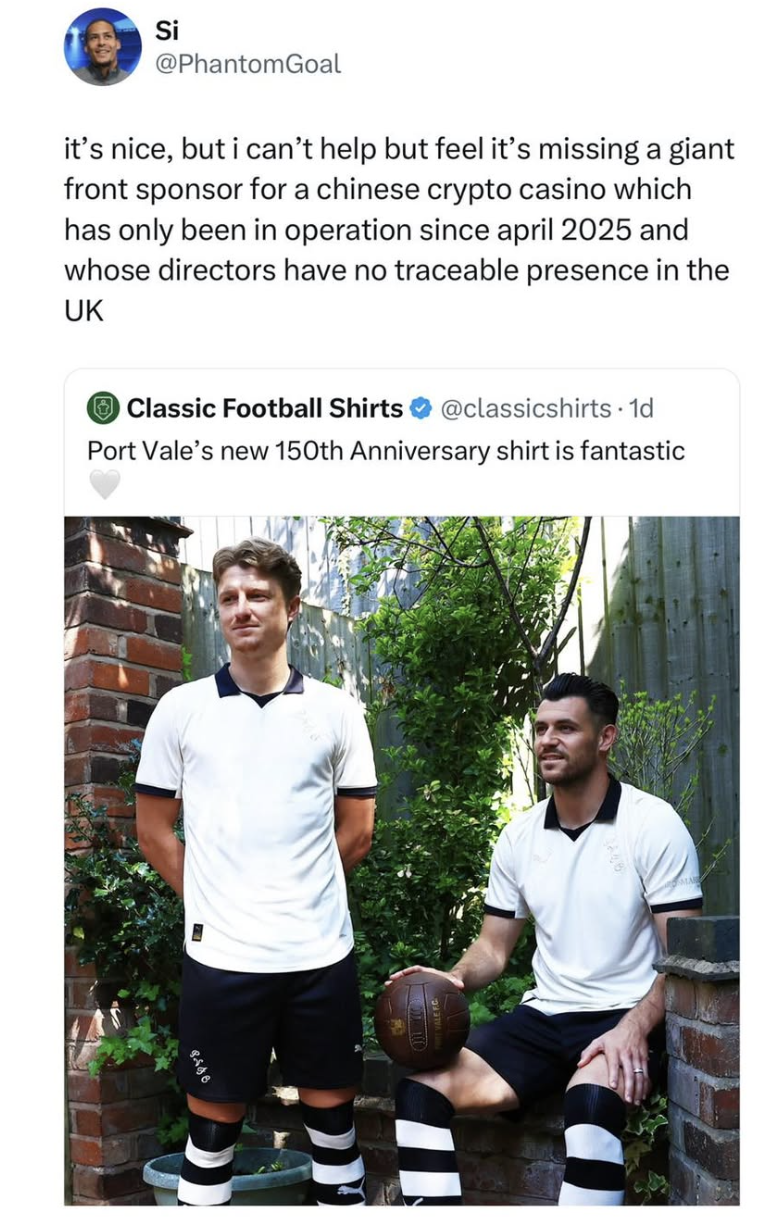Open the quoted tweet's photo of two players
This screenshot has width=782, height=1224.
click(x=402, y=860)
